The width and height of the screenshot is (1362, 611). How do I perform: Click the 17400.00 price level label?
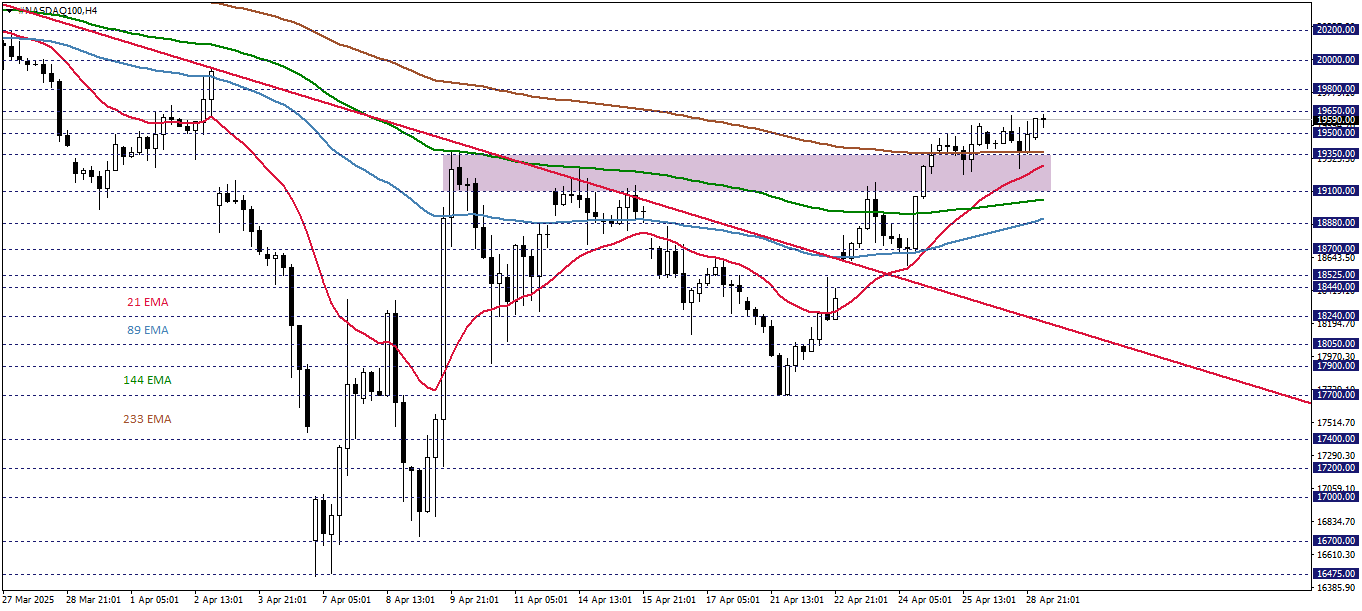pyautogui.click(x=1337, y=439)
